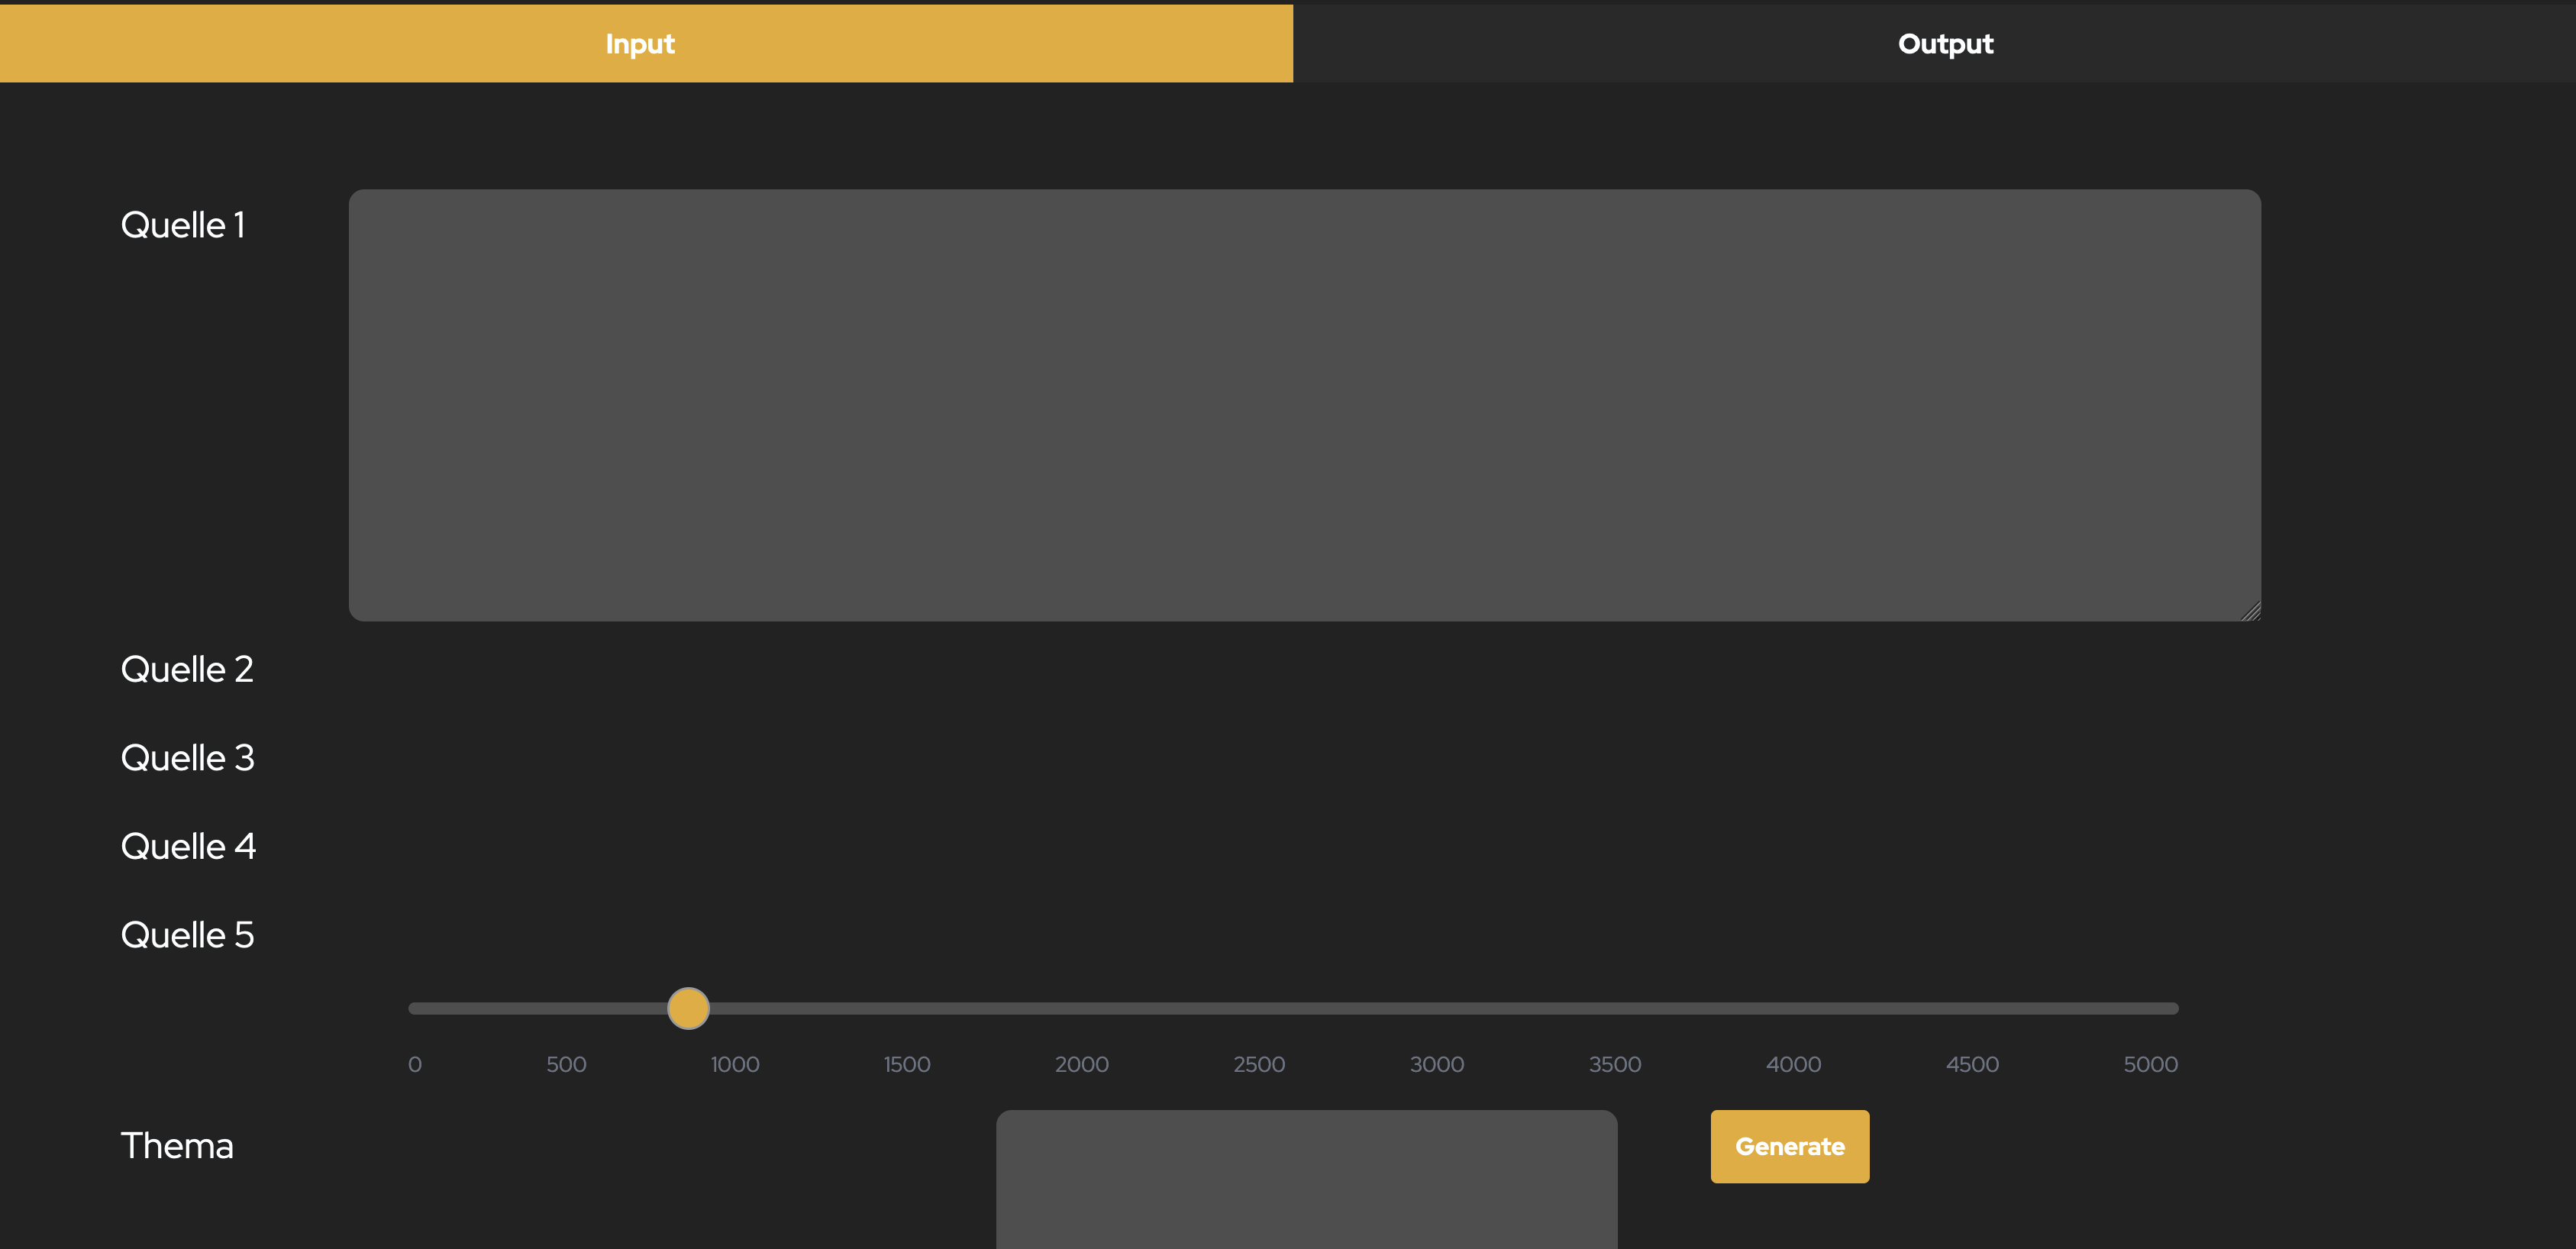Click the 1500 slider tick label
The height and width of the screenshot is (1249, 2576).
pos(907,1064)
